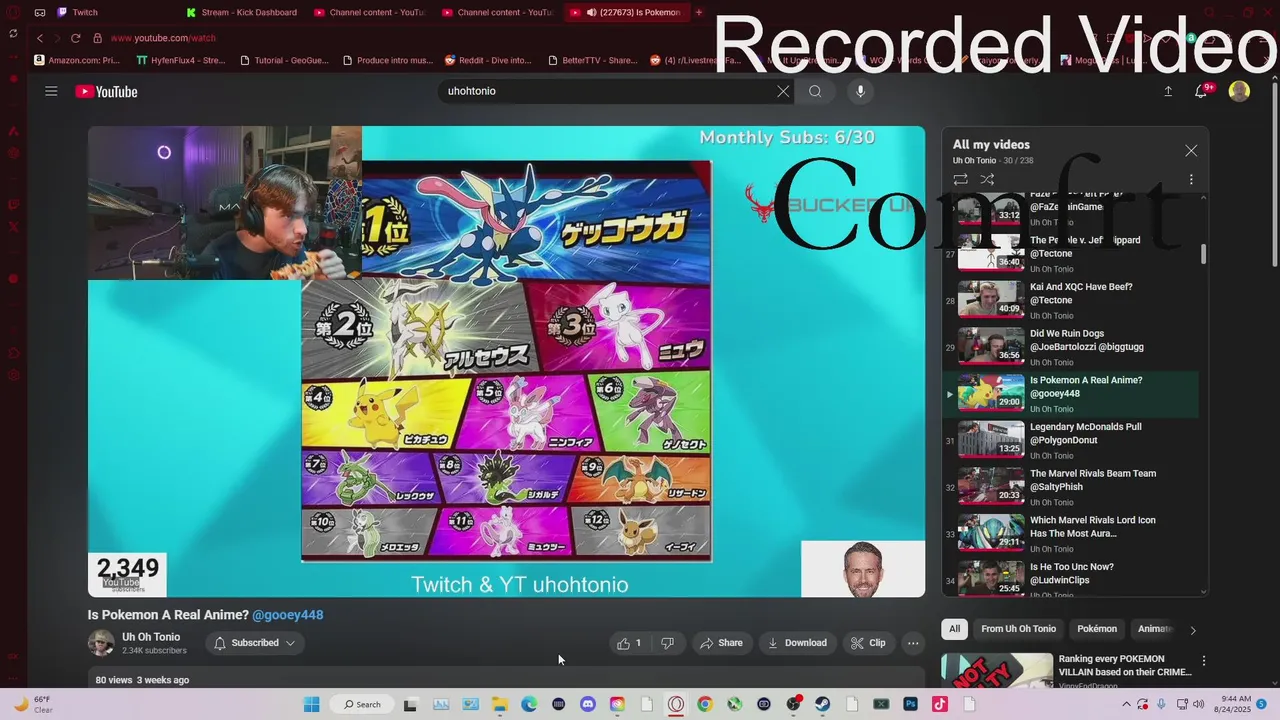Download the video
The height and width of the screenshot is (720, 1280).
[797, 643]
